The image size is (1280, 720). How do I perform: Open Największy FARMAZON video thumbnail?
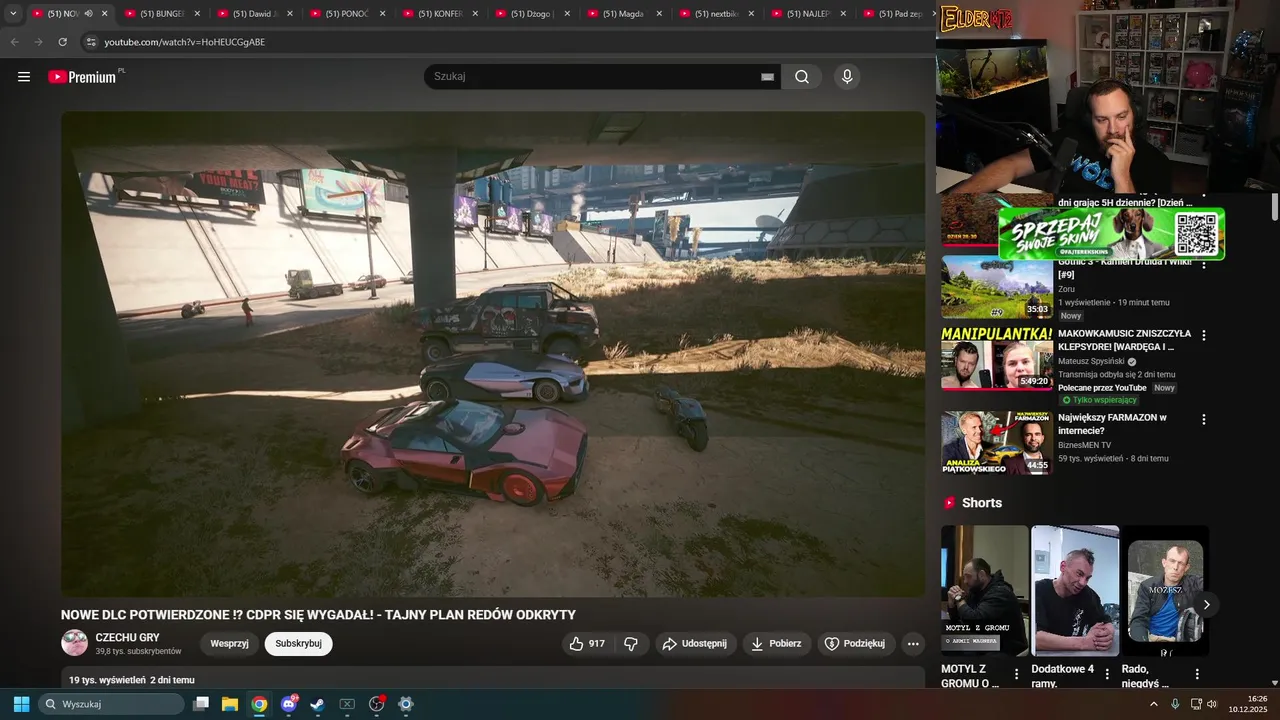[996, 443]
